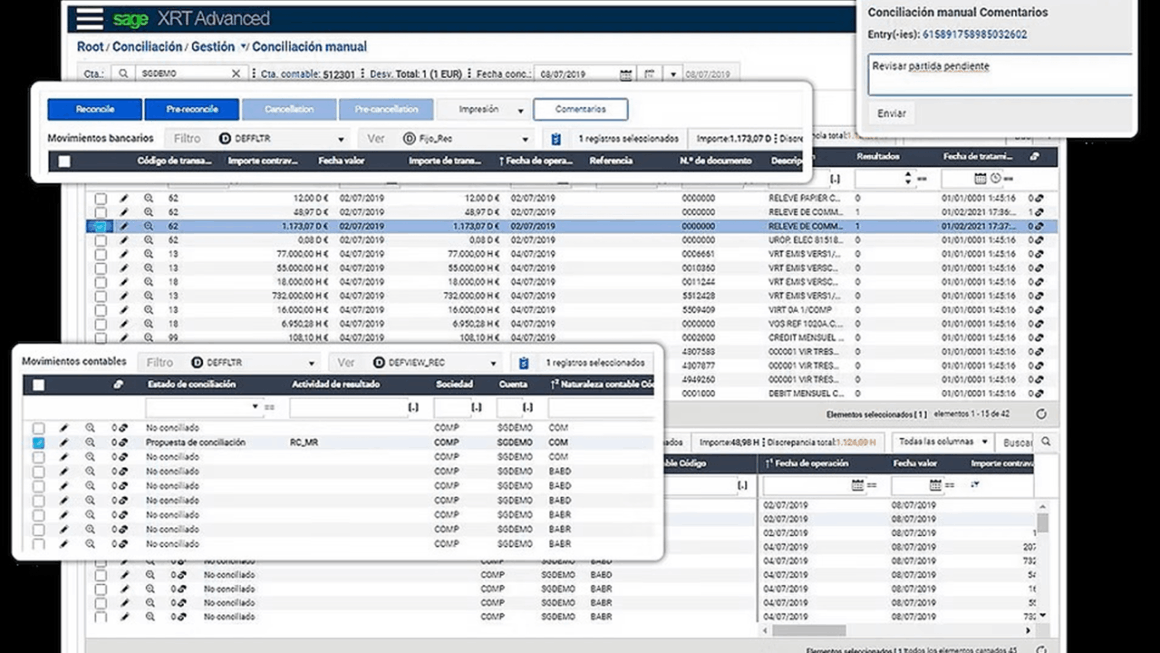1160x653 pixels.
Task: Click link icon on Propuesta de conciliación row
Action: [123, 442]
